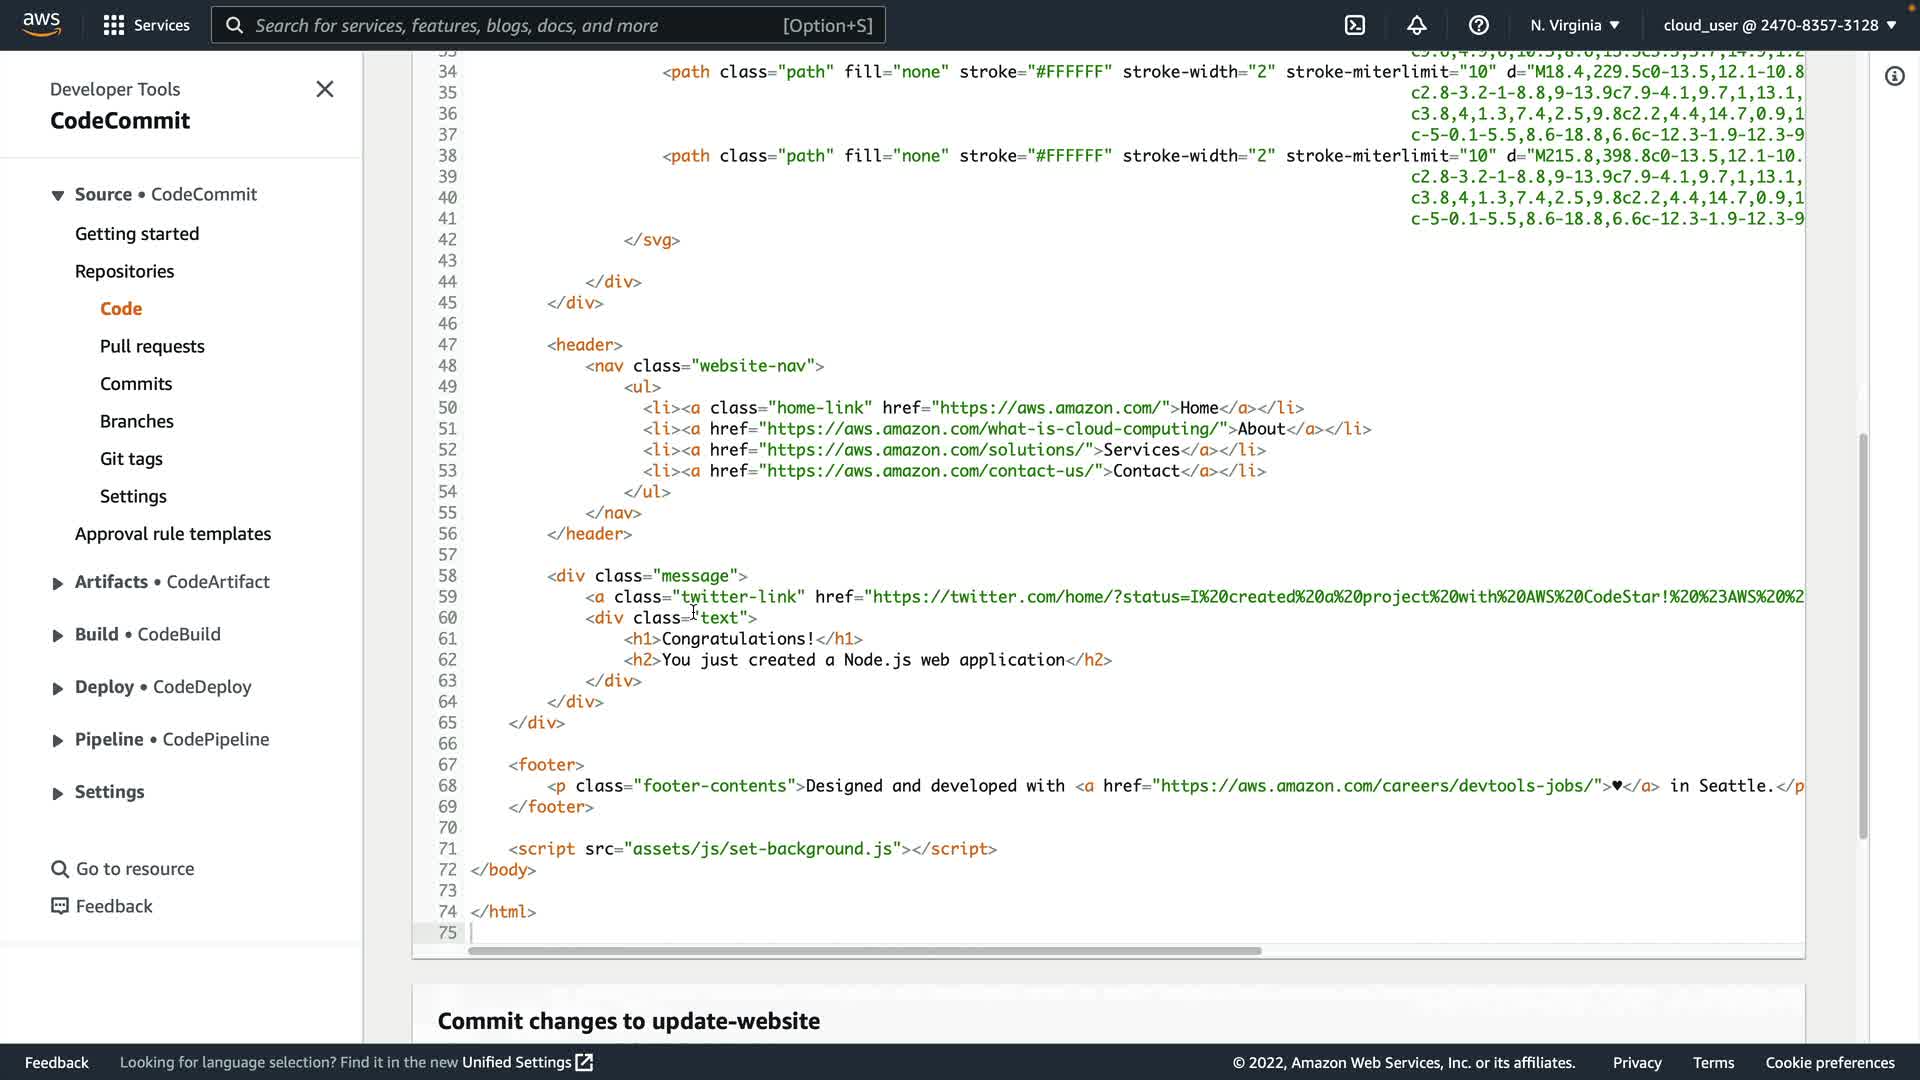Click the editor horizontal scrollbar

pyautogui.click(x=864, y=951)
